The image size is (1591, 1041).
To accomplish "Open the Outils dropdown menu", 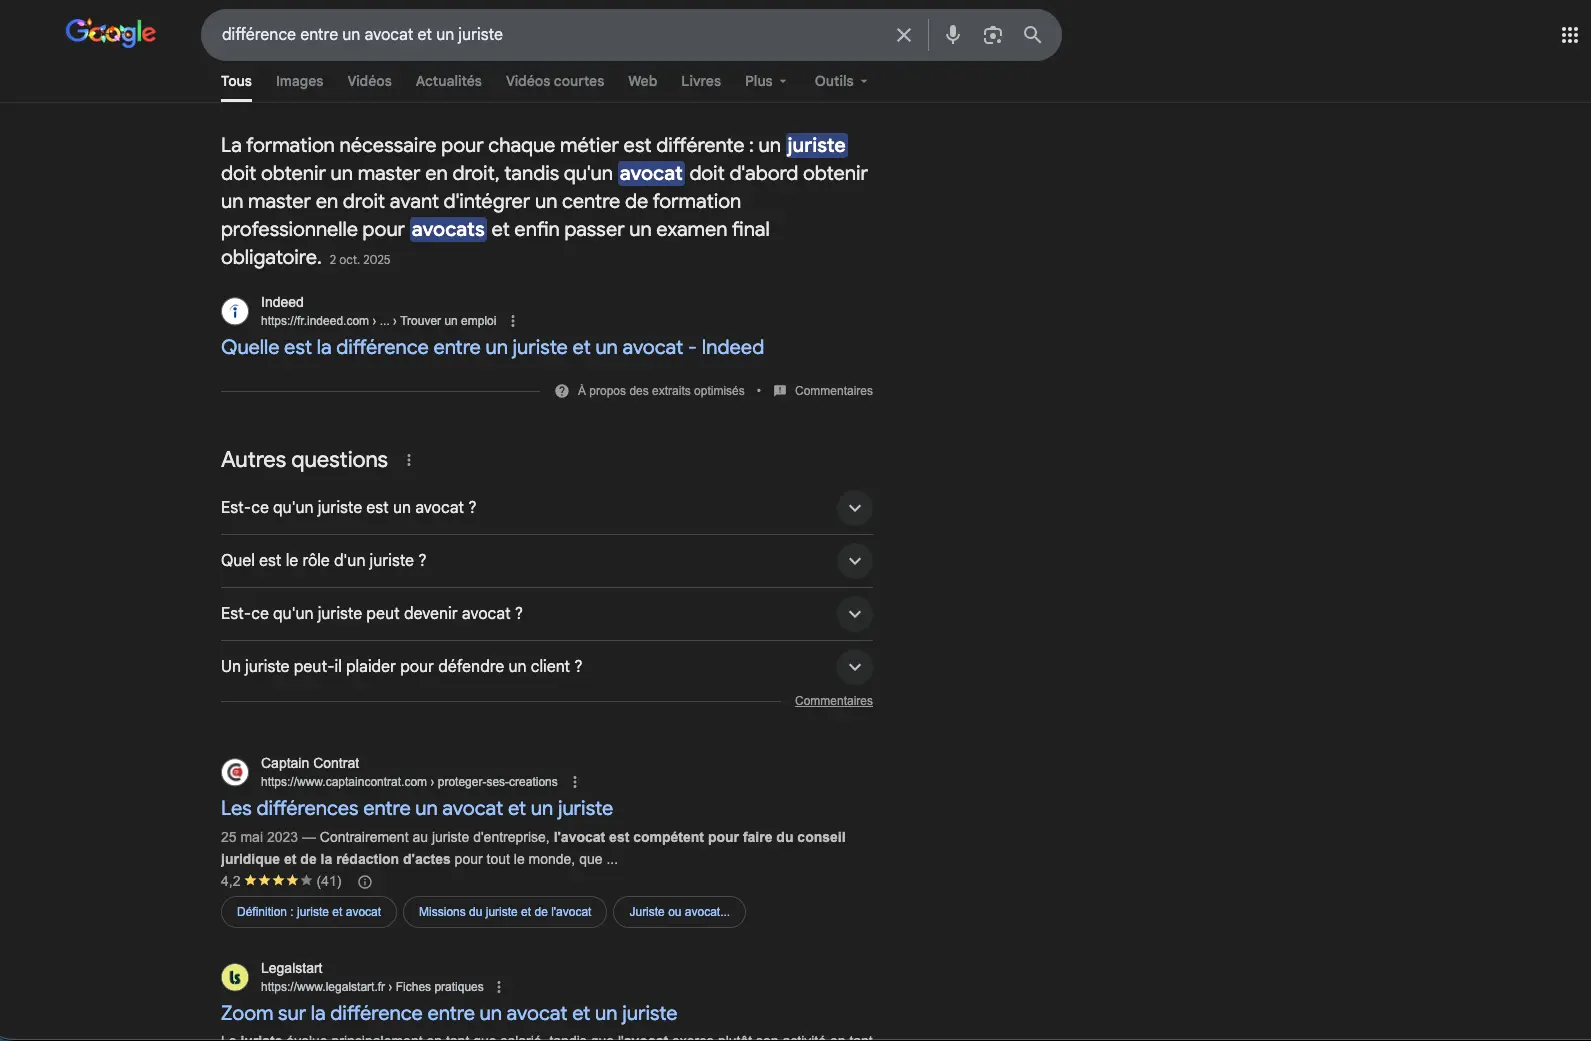I will pos(838,81).
